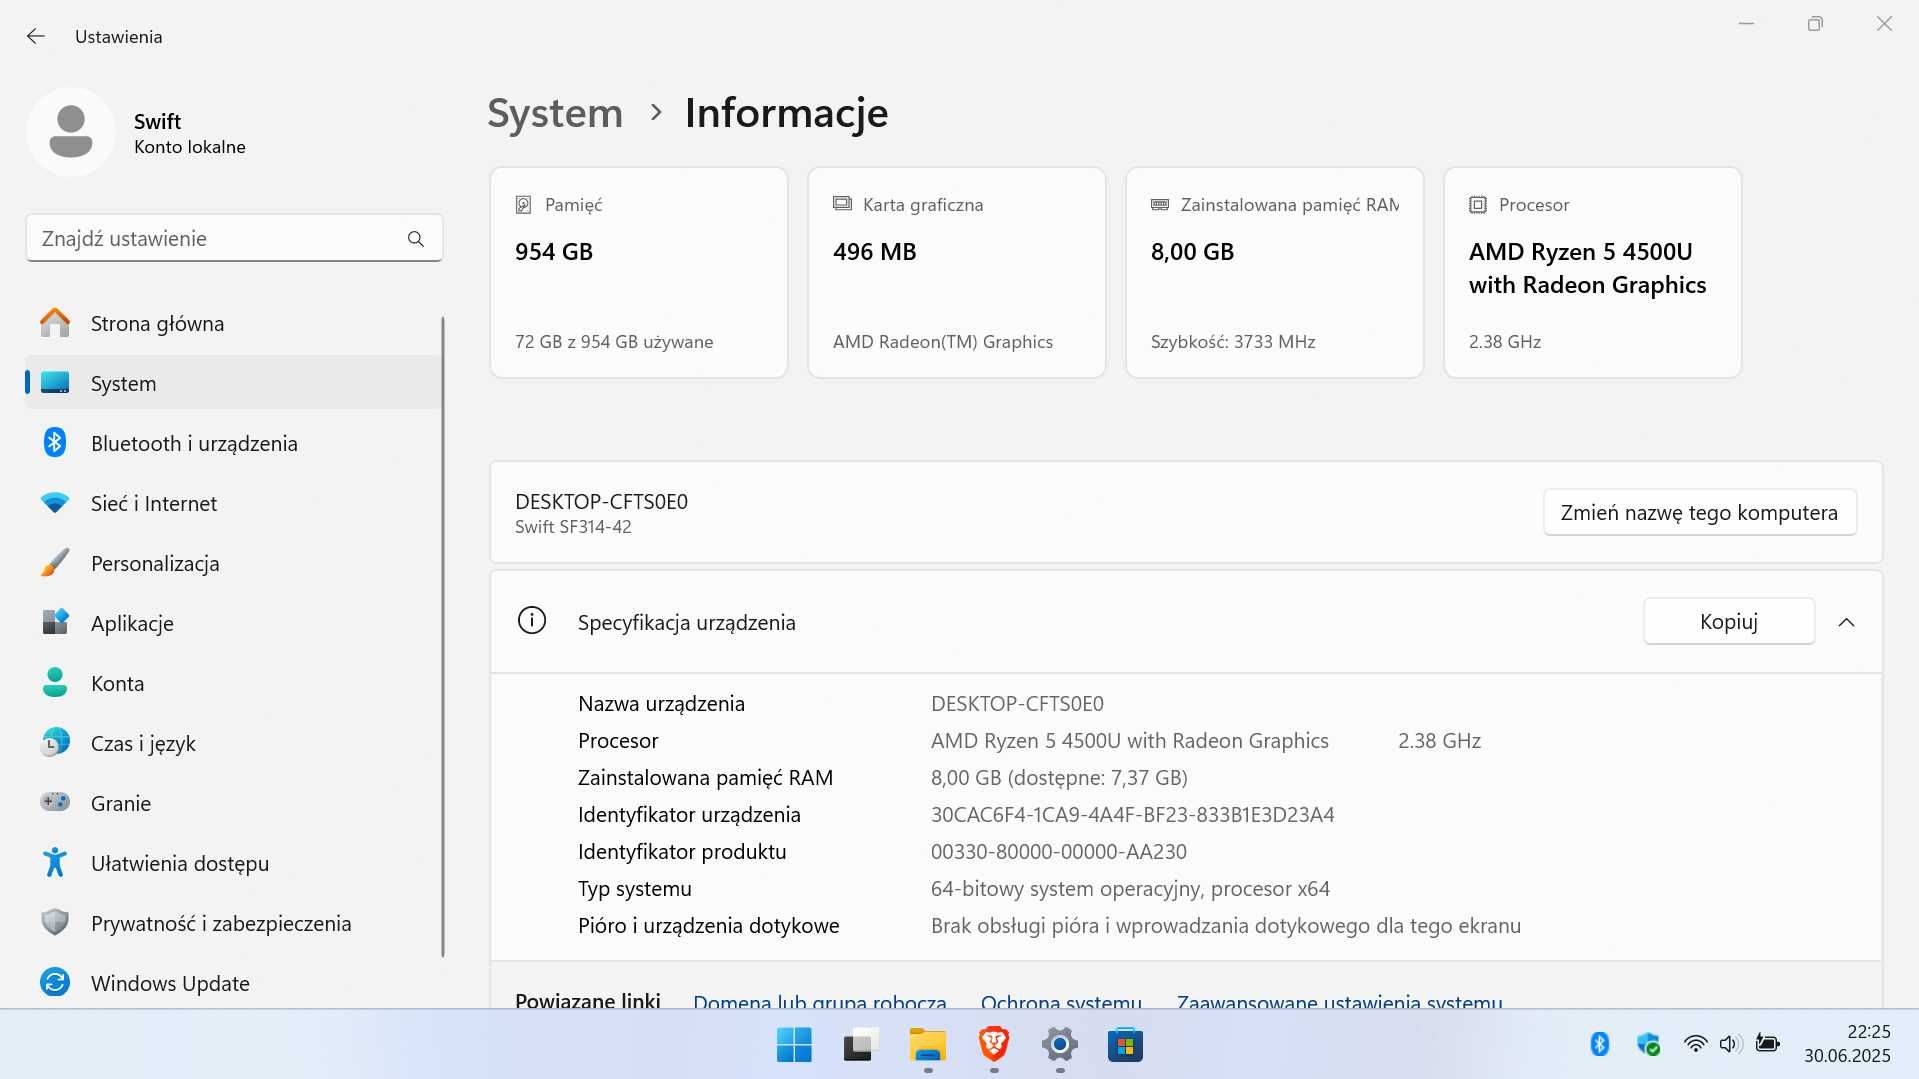Screen dimensions: 1919x1079
Task: Click the Konta person icon
Action: [55, 683]
